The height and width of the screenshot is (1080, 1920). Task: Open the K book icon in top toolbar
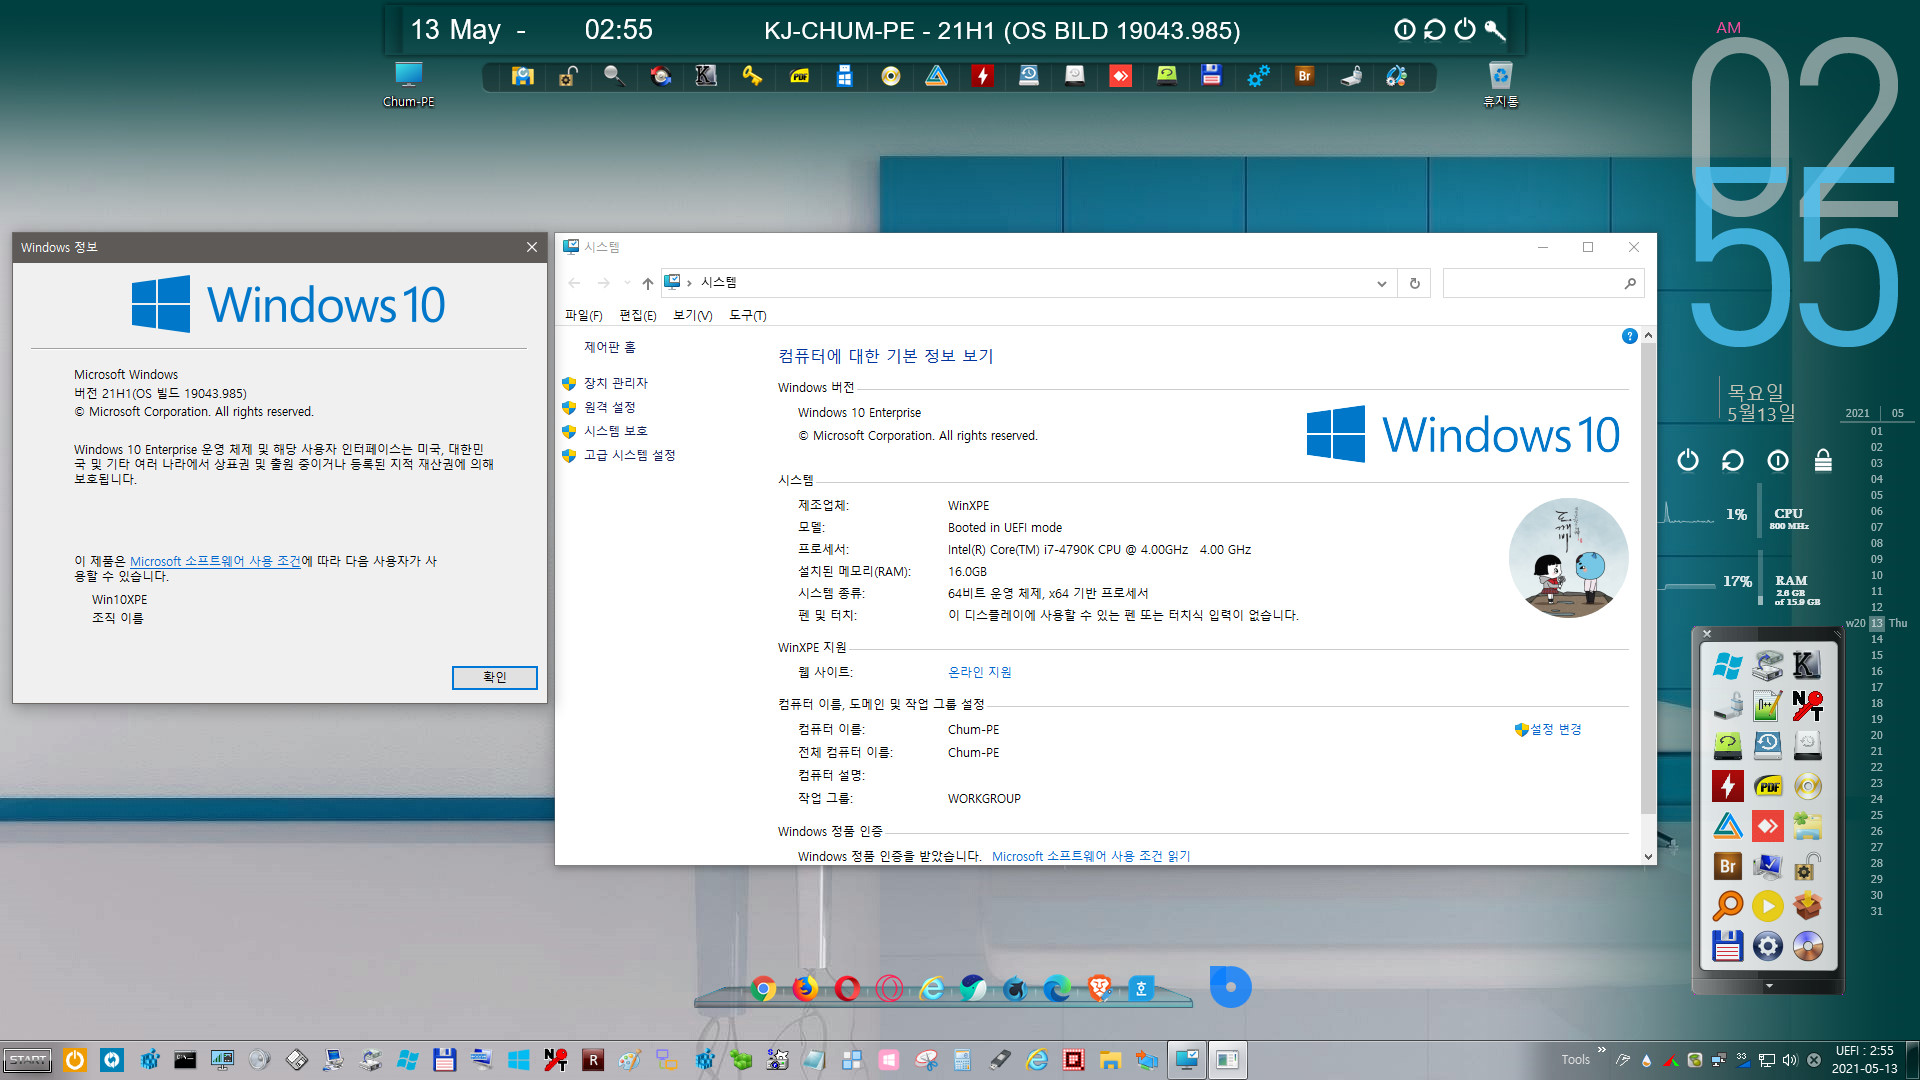tap(706, 76)
